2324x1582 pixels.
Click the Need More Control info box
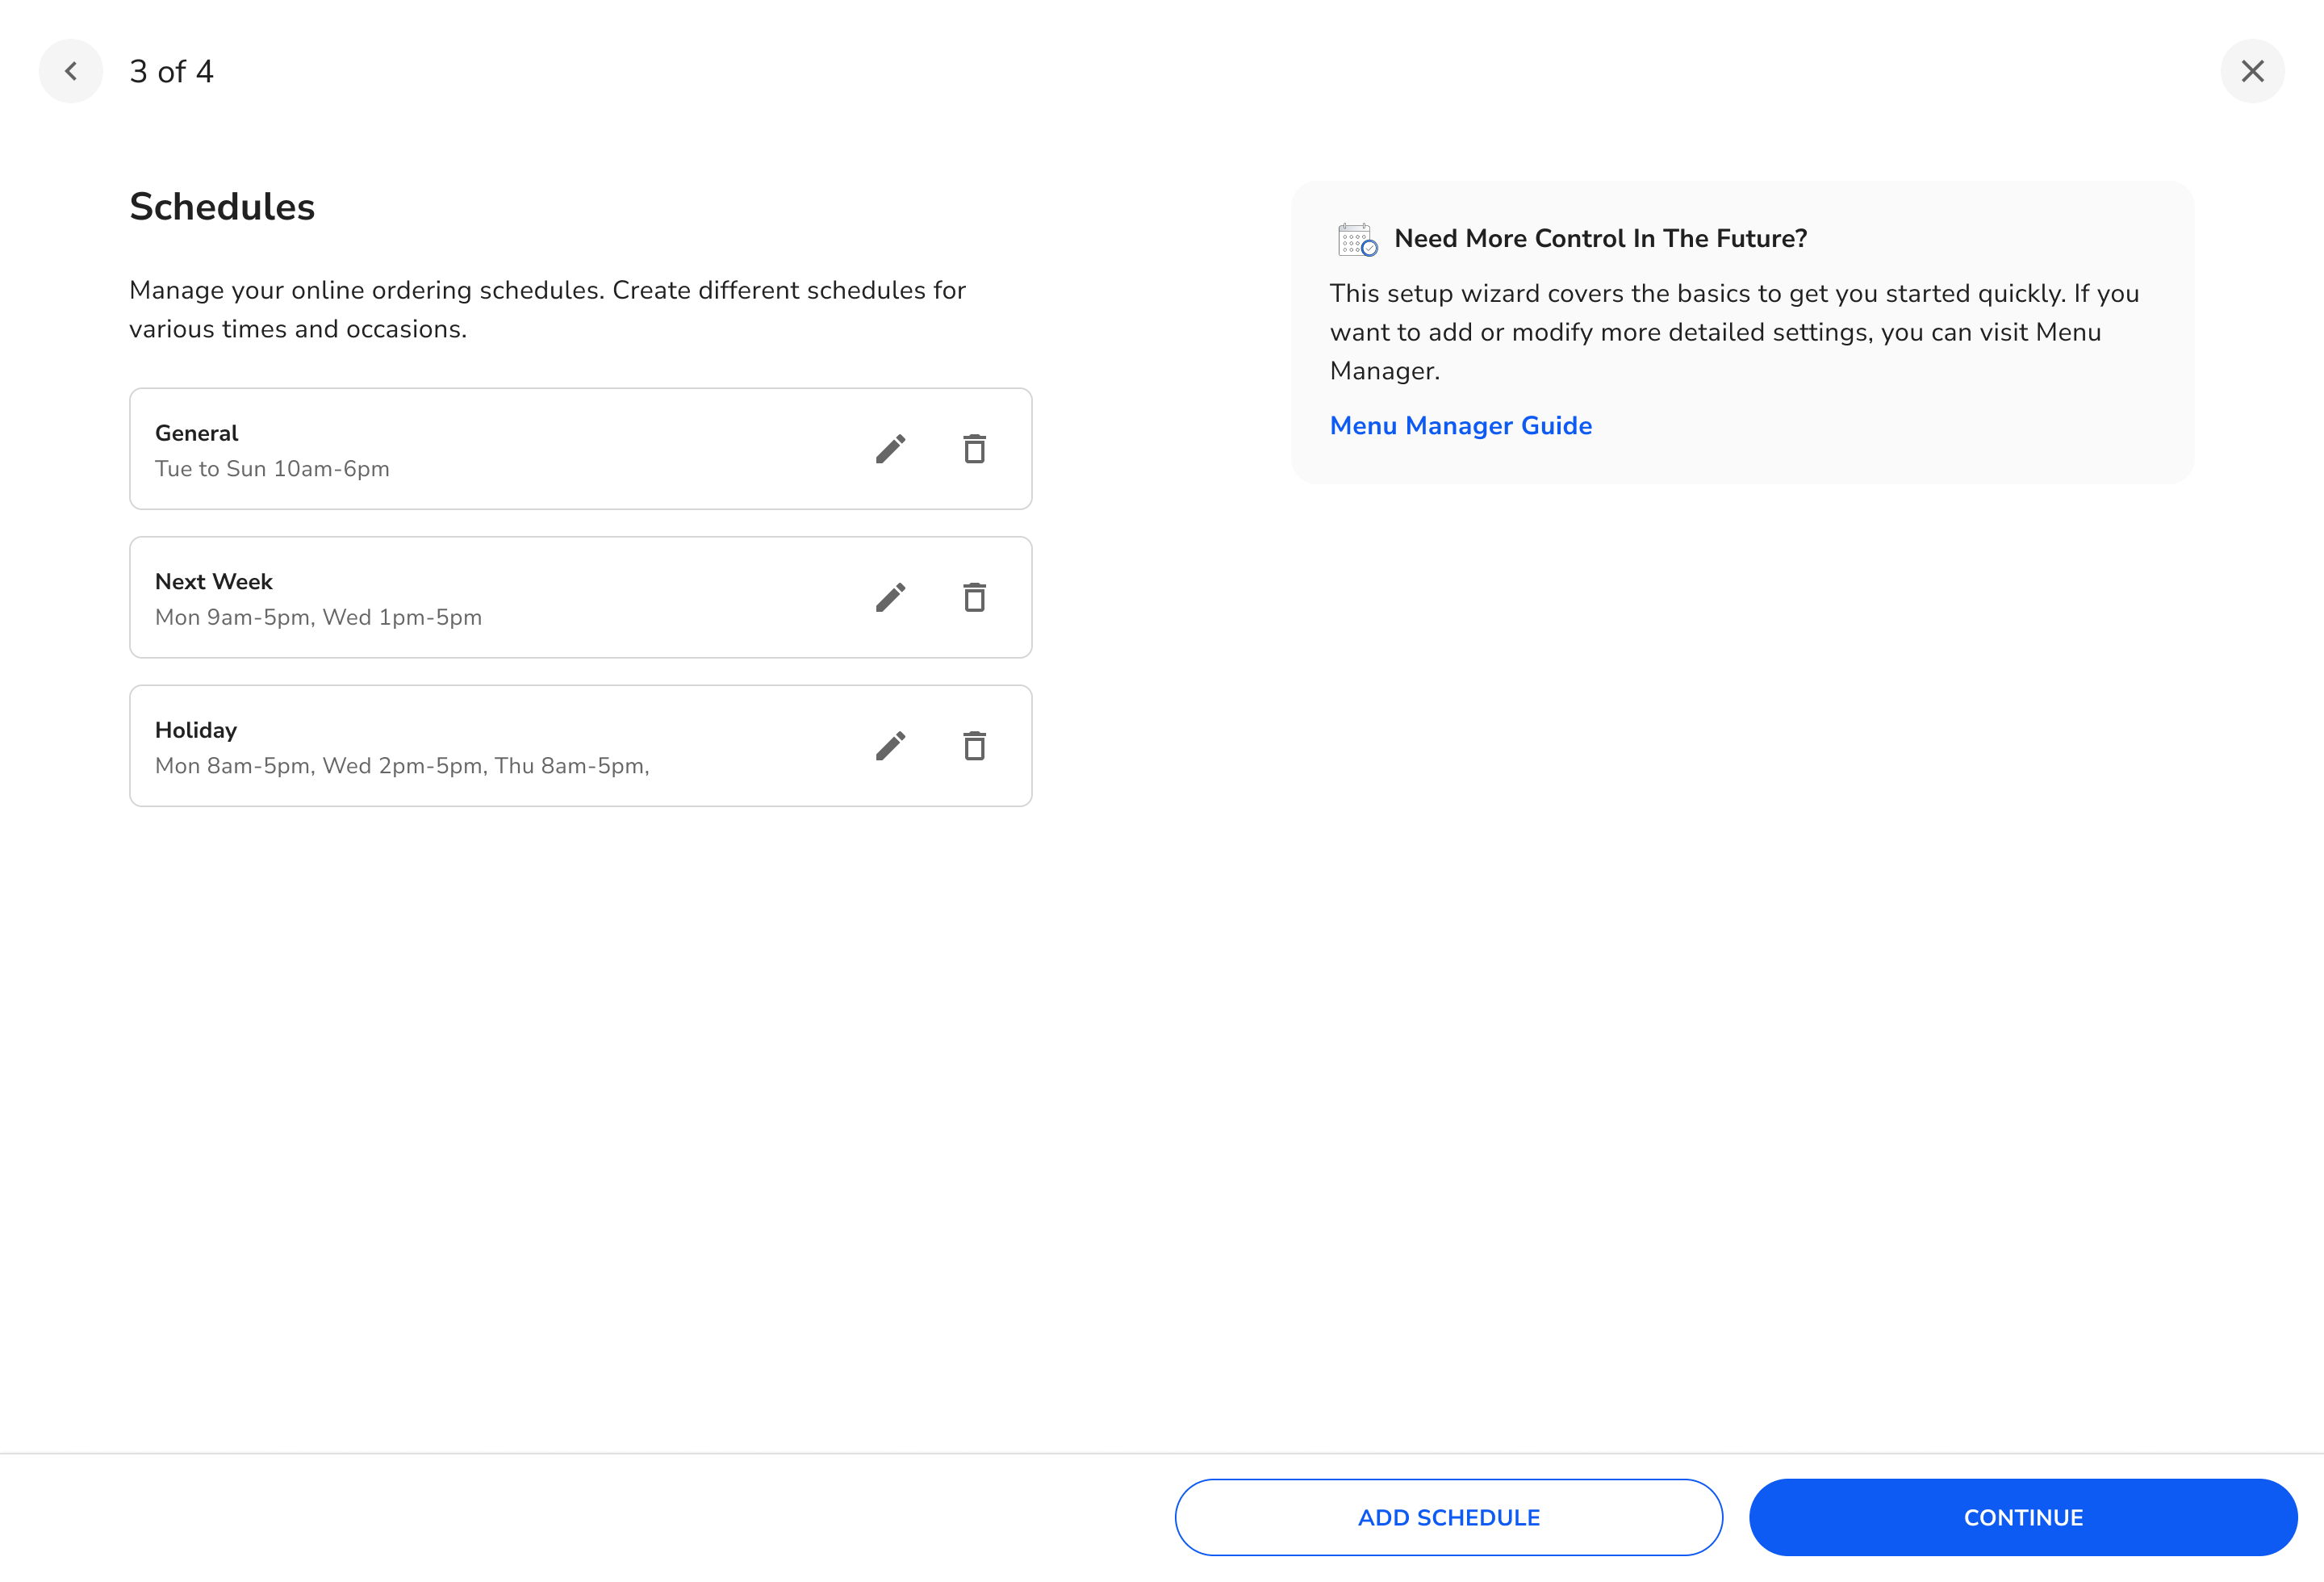tap(1742, 332)
